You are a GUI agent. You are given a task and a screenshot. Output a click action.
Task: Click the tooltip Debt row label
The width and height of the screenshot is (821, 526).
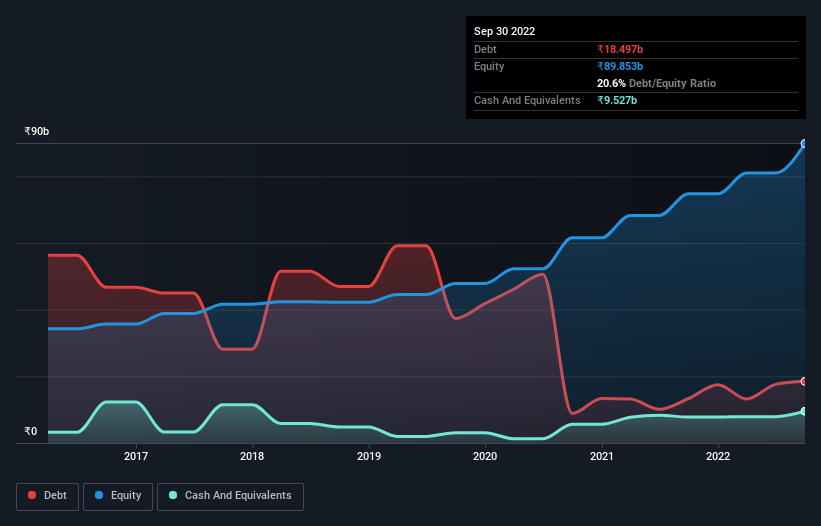(485, 49)
